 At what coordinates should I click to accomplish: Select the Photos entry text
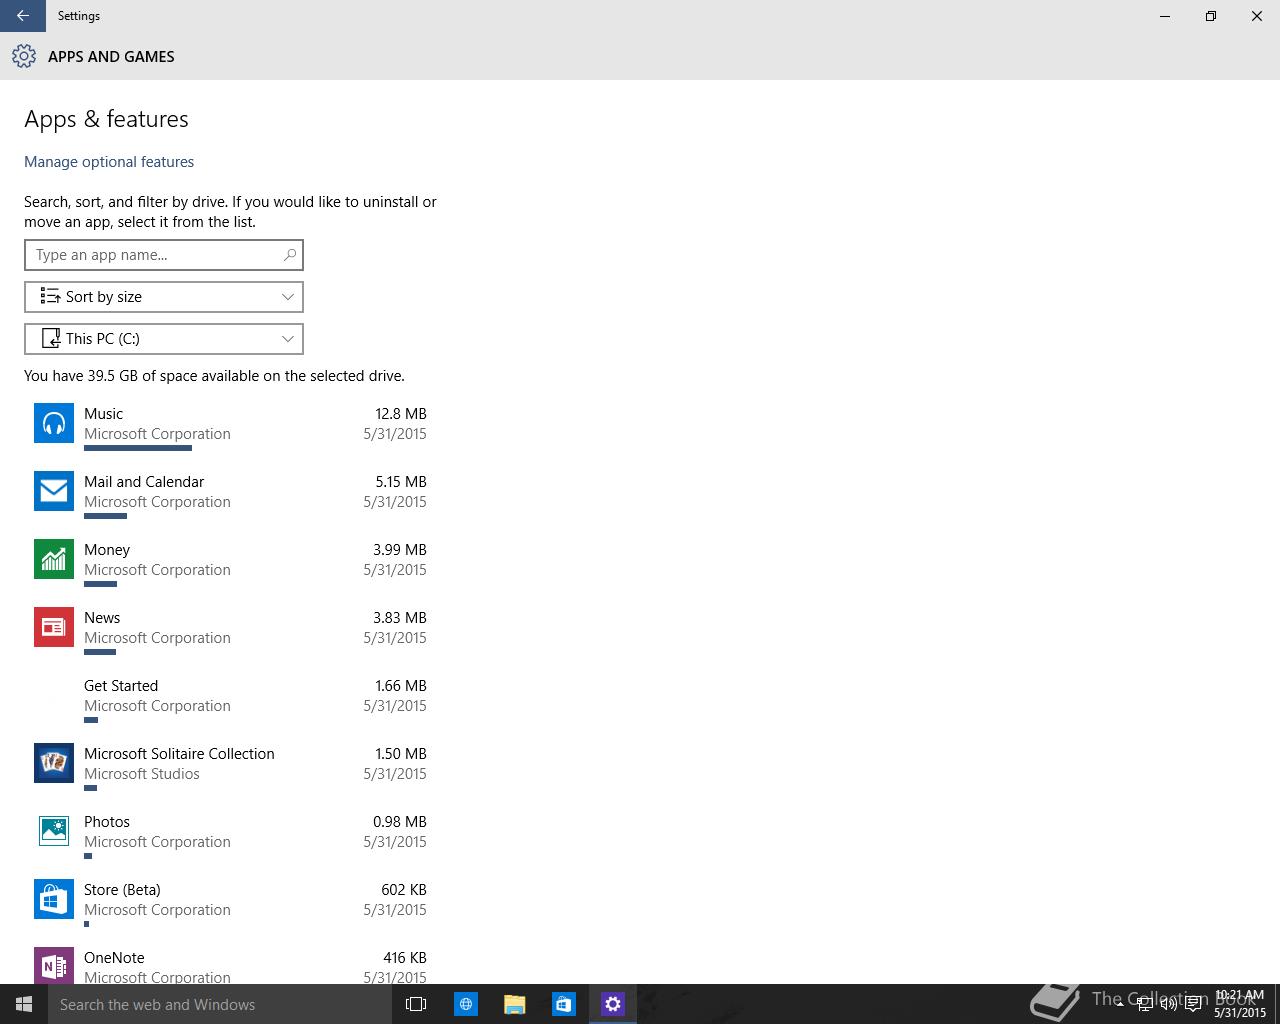107,822
